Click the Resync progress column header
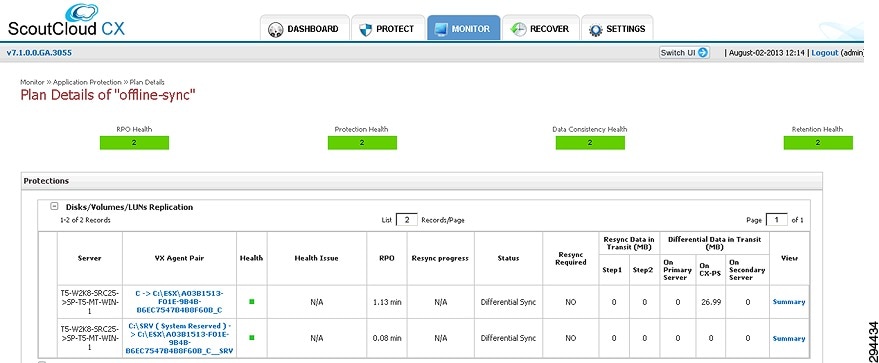Viewport: 879px width, 363px height. pyautogui.click(x=440, y=258)
